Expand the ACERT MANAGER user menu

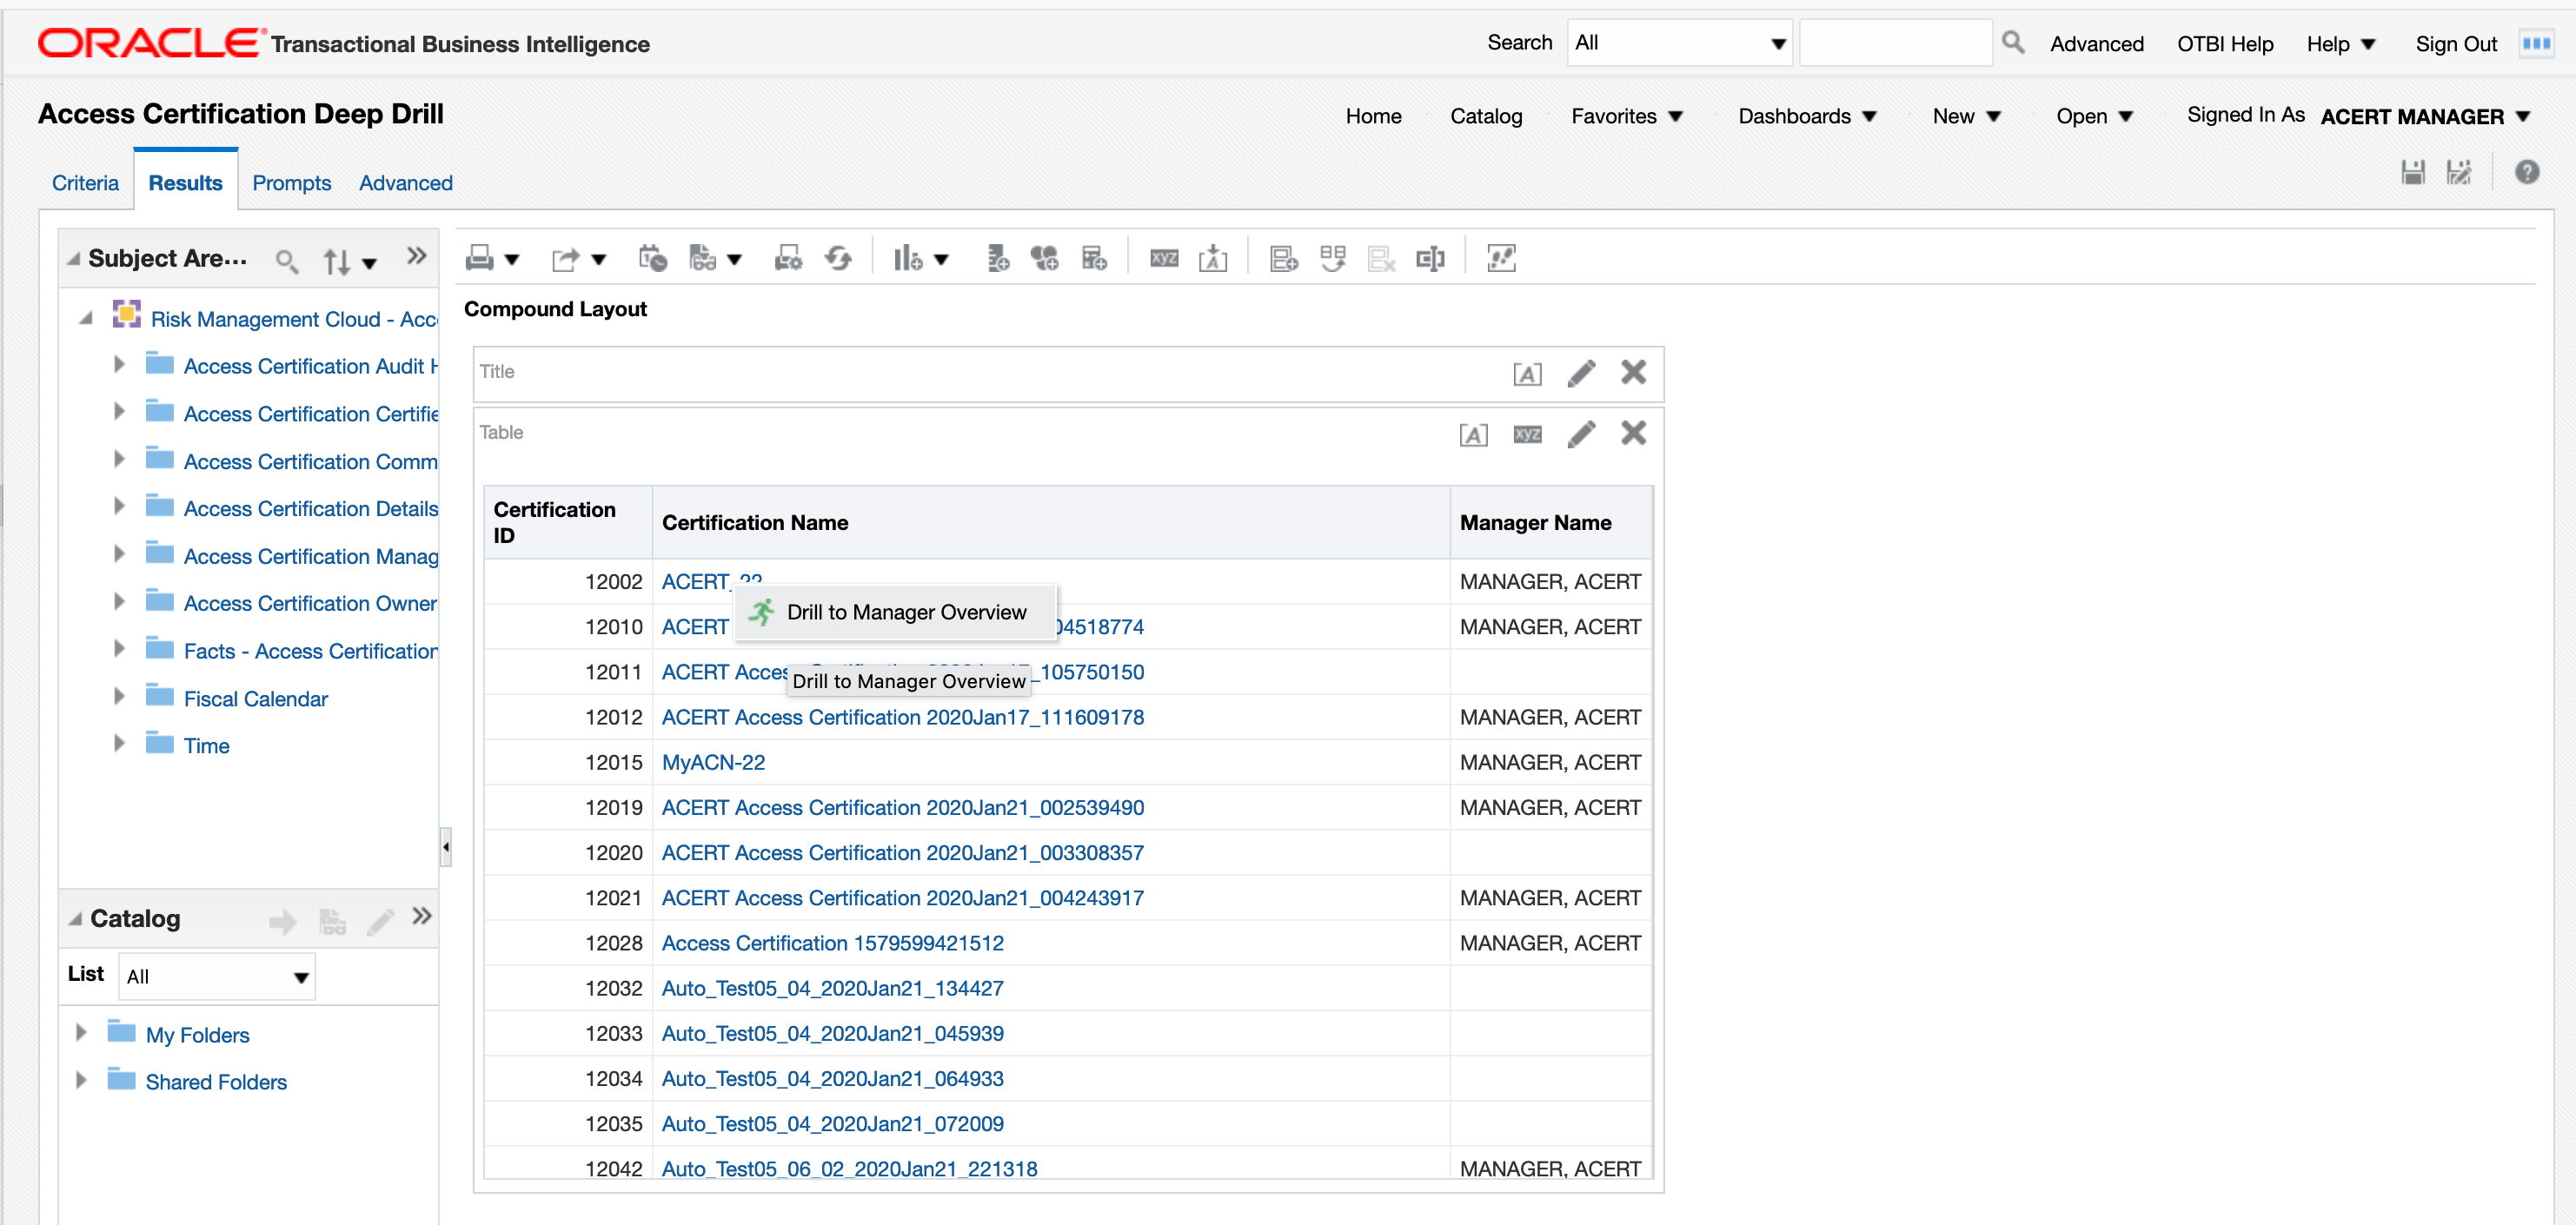(2425, 117)
